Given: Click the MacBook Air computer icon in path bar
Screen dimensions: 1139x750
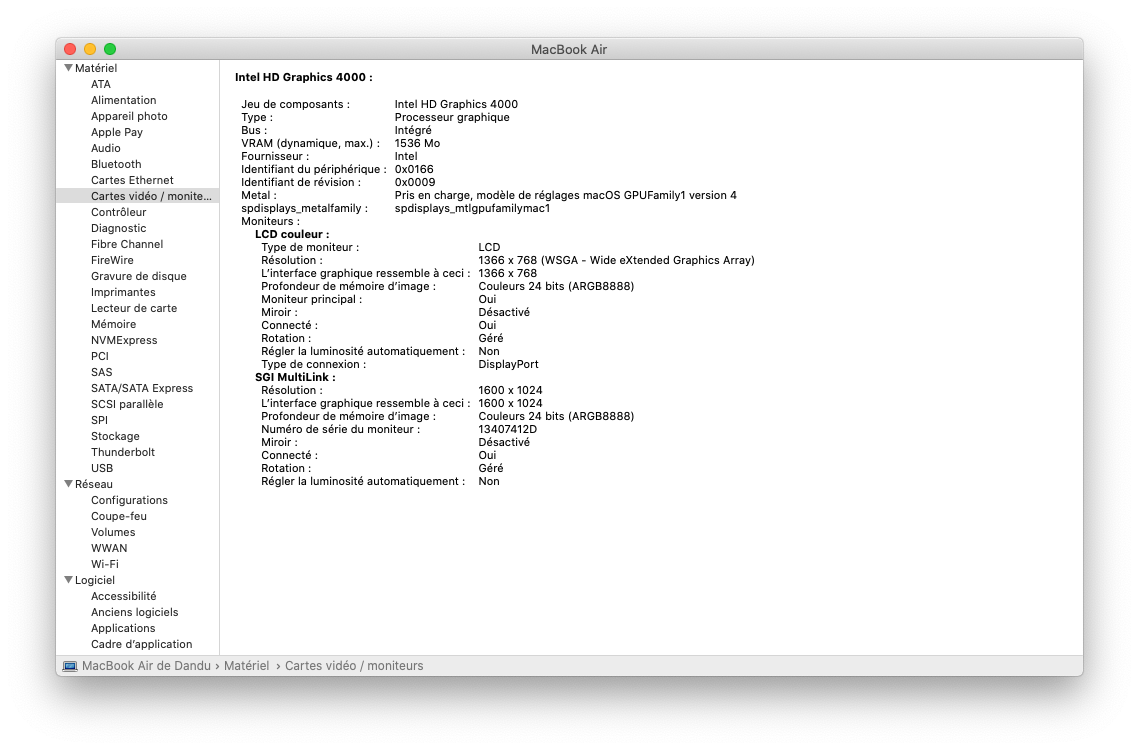Looking at the screenshot, I should [x=70, y=666].
